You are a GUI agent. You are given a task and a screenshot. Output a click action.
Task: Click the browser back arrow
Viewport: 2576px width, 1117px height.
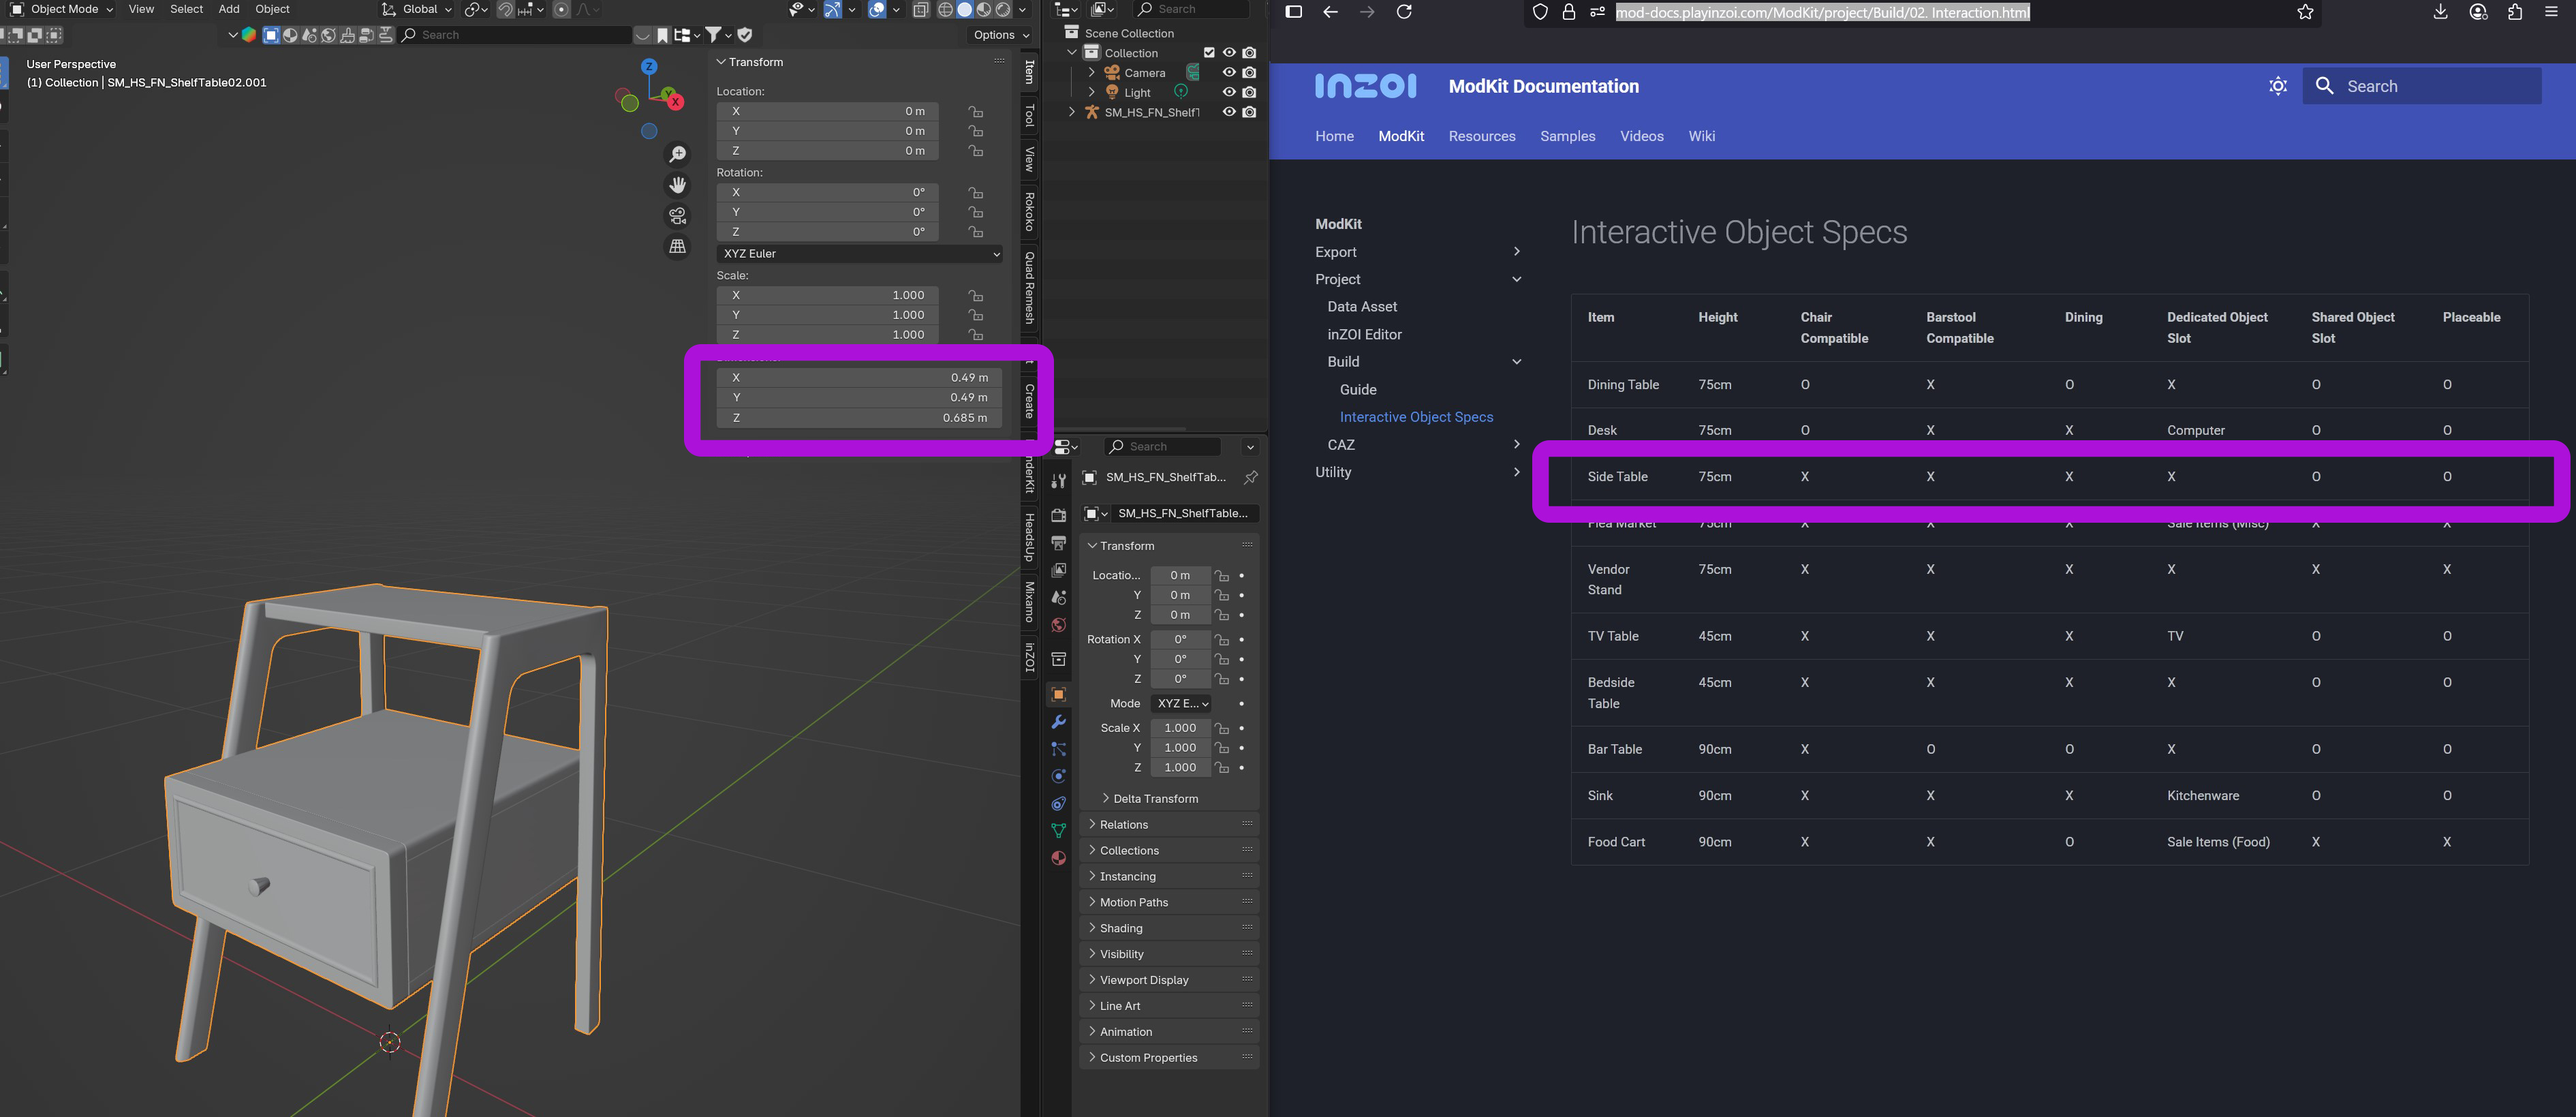tap(1330, 12)
